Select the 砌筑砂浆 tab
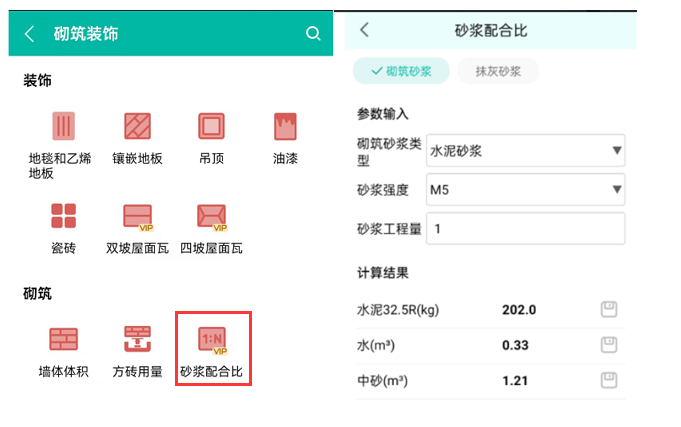Viewport: 681px width, 427px height. tap(400, 71)
